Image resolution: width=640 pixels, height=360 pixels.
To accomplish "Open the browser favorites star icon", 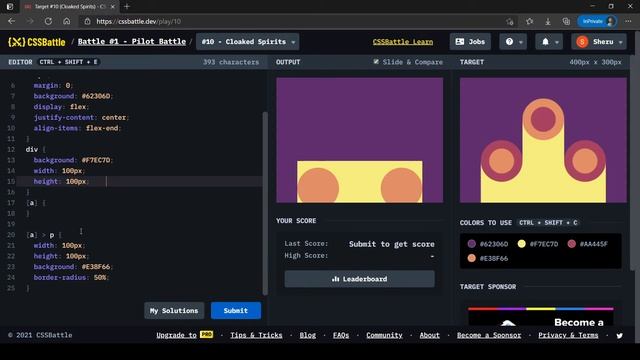I will click(529, 21).
